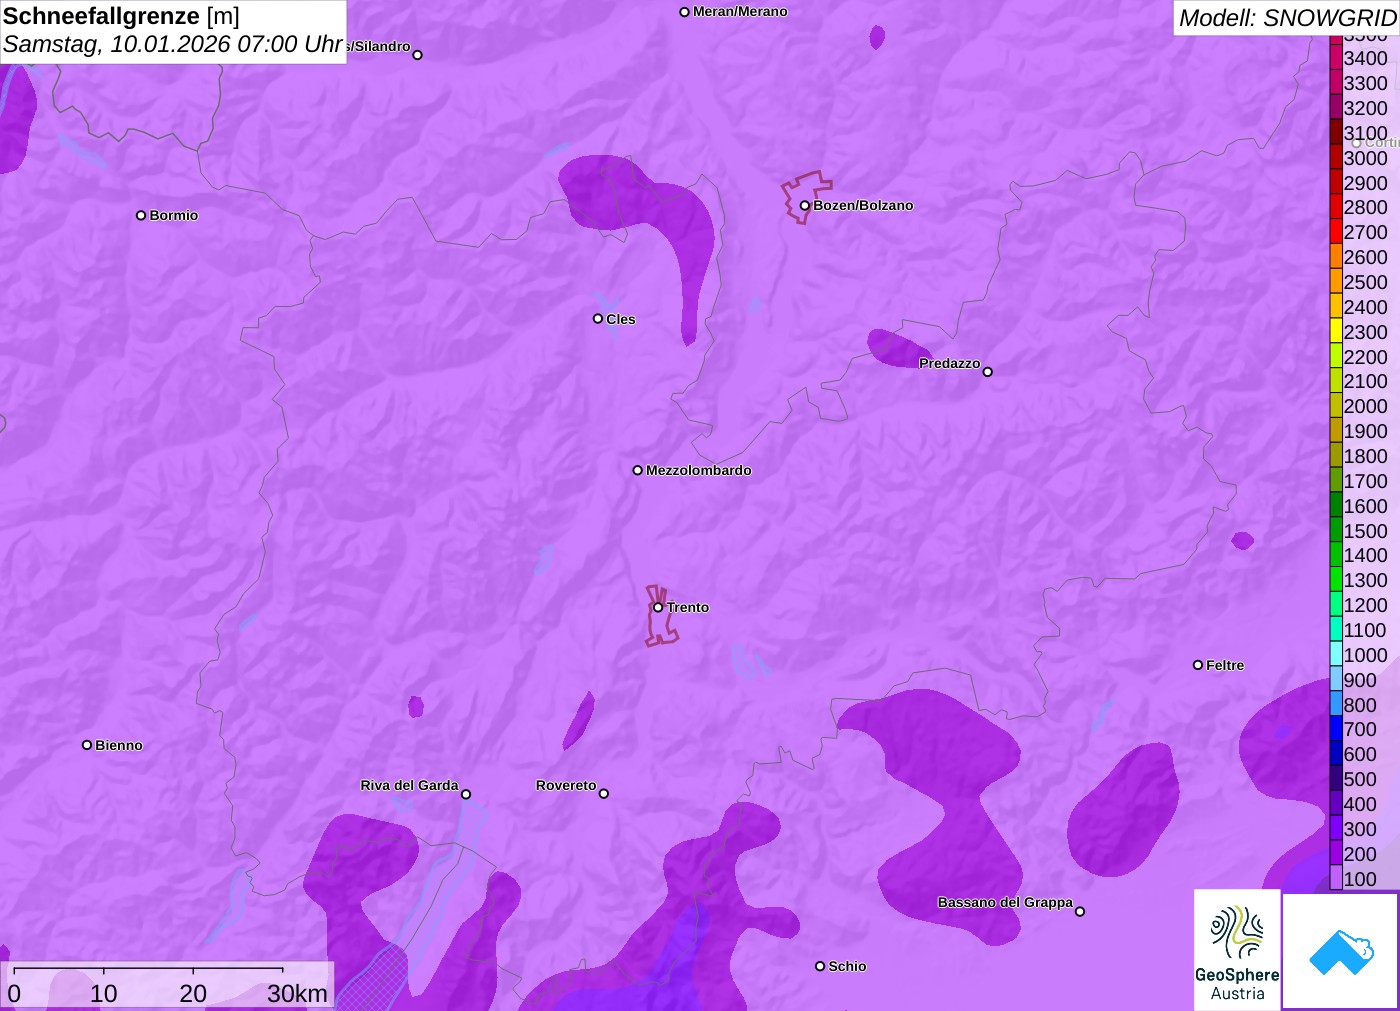
Task: Click the Bienno location marker
Action: [87, 745]
